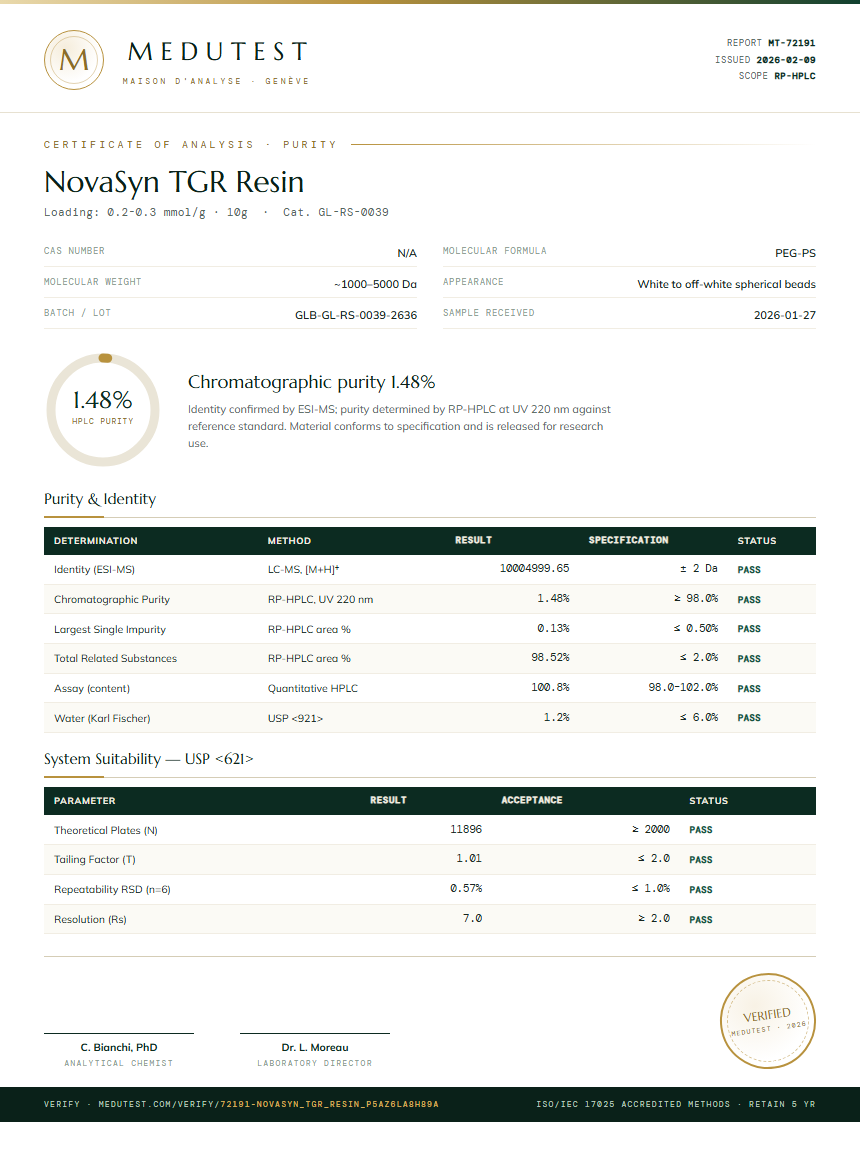Select the batch value GLB-GL-RS-0039-2636

(x=356, y=315)
